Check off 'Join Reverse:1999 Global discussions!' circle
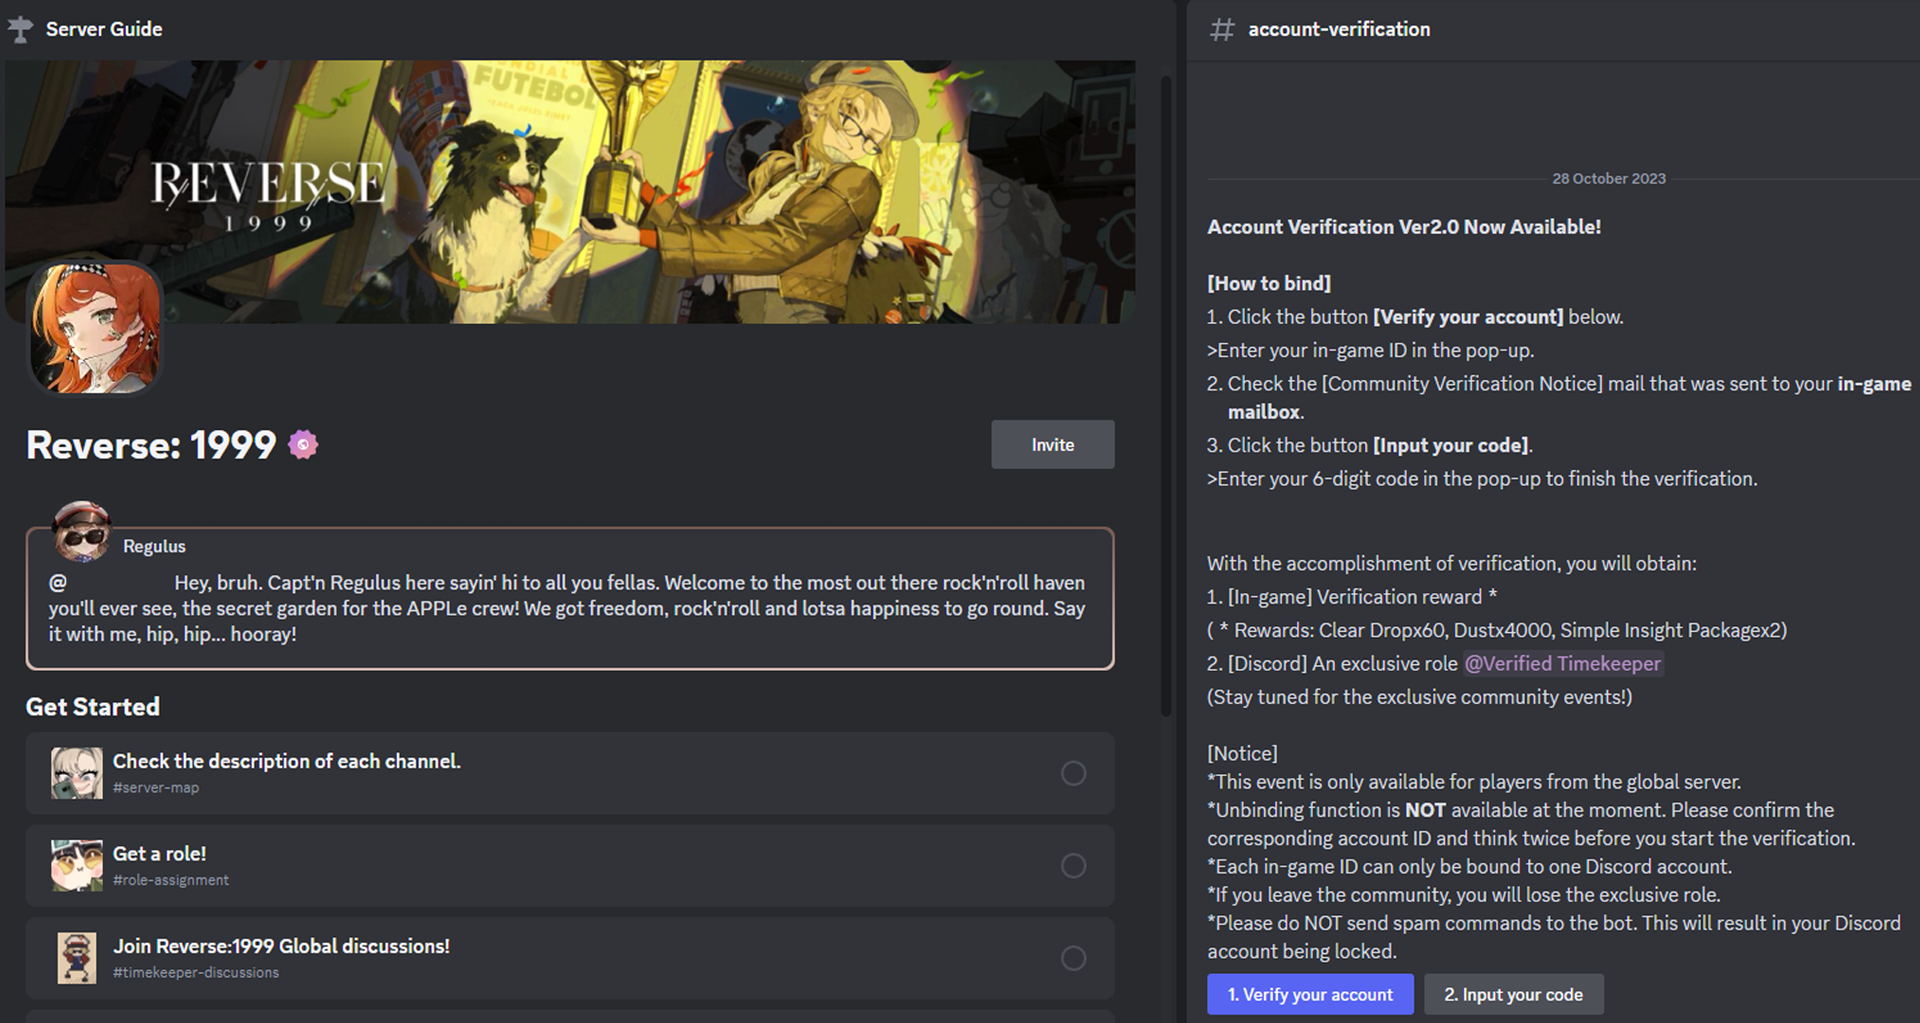This screenshot has height=1023, width=1920. tap(1073, 958)
